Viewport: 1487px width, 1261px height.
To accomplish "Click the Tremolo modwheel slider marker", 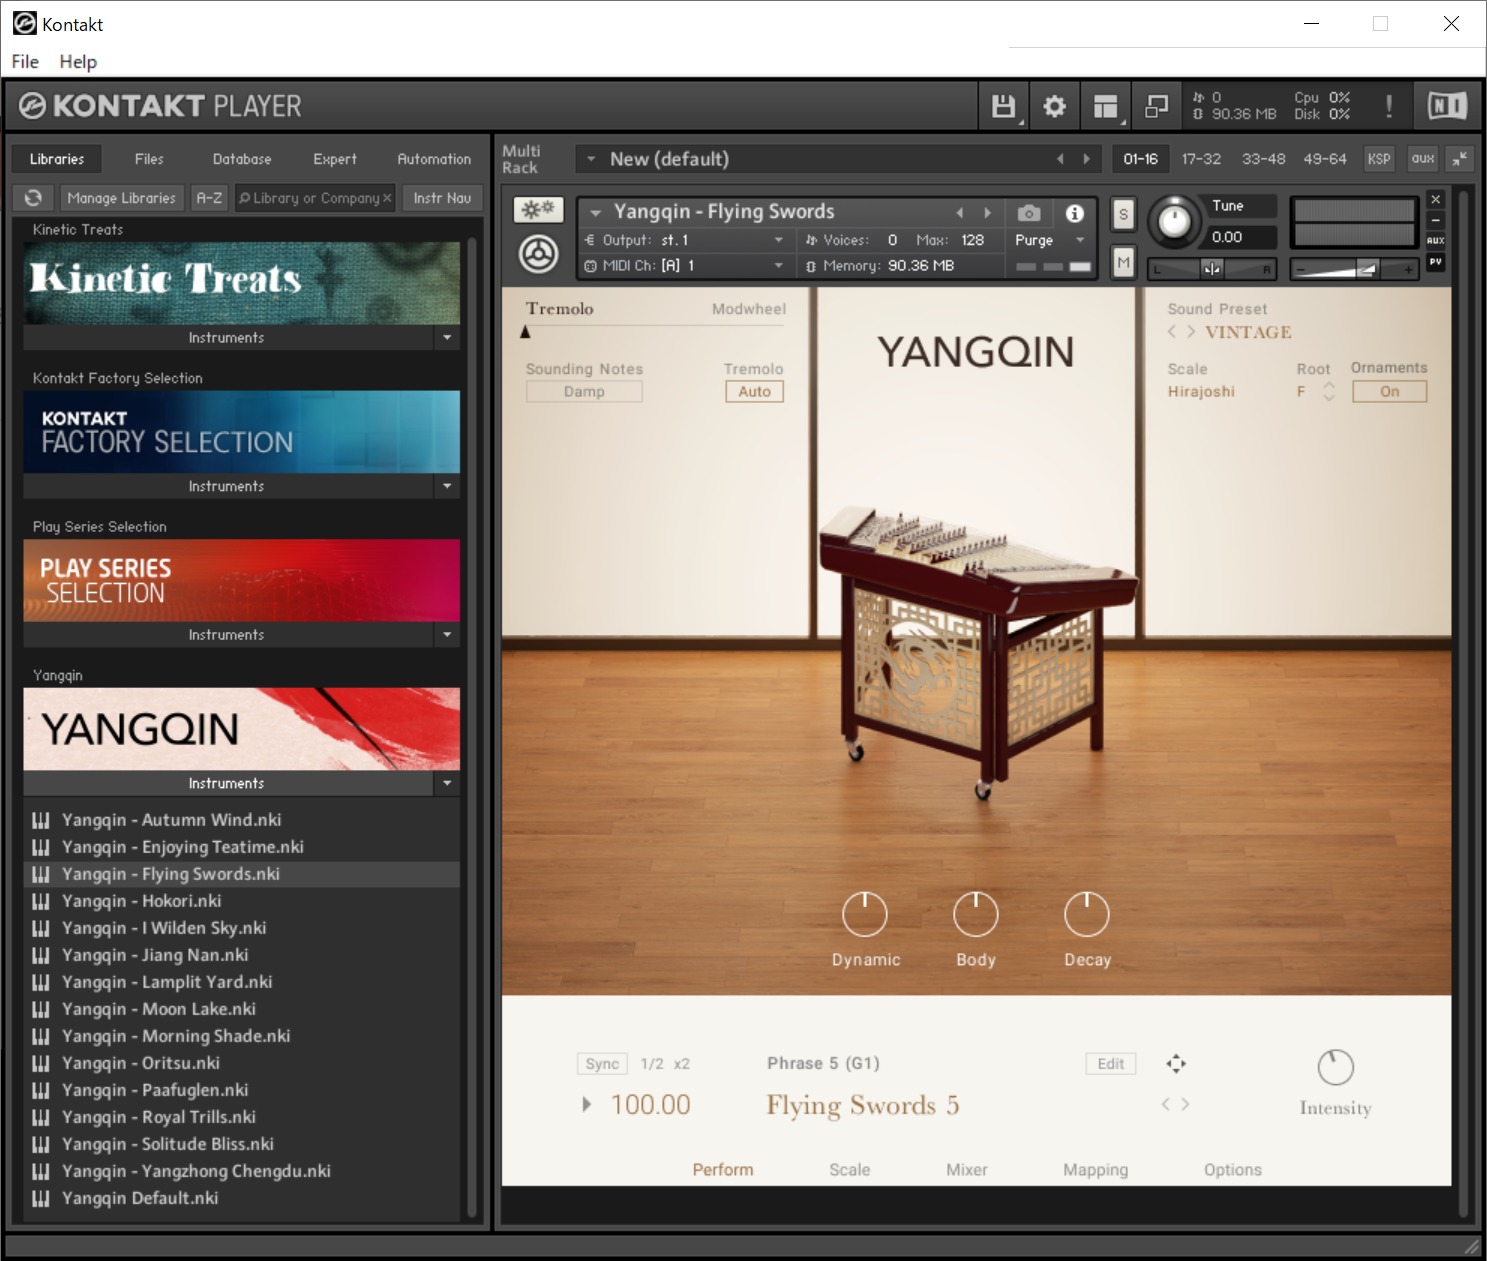I will point(525,333).
